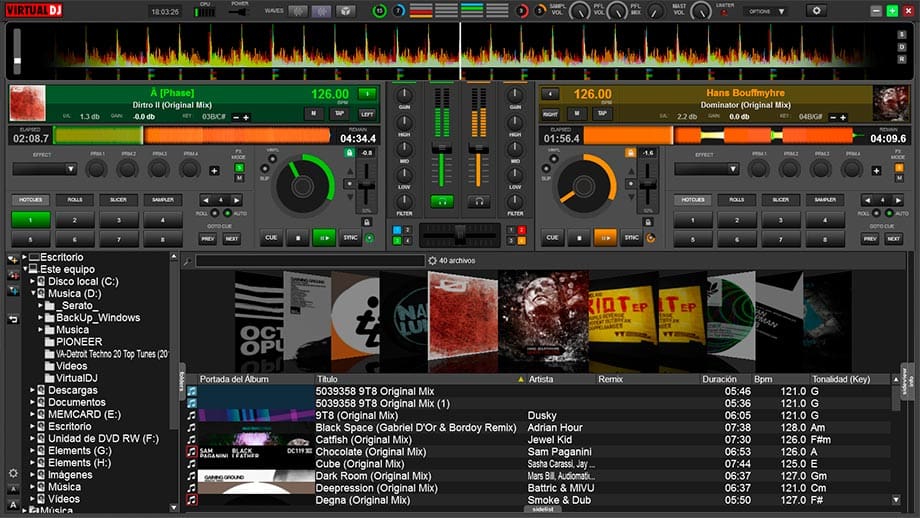Open the right deck EFFECT dropdown
Screen dimensions: 920x518
click(x=706, y=169)
